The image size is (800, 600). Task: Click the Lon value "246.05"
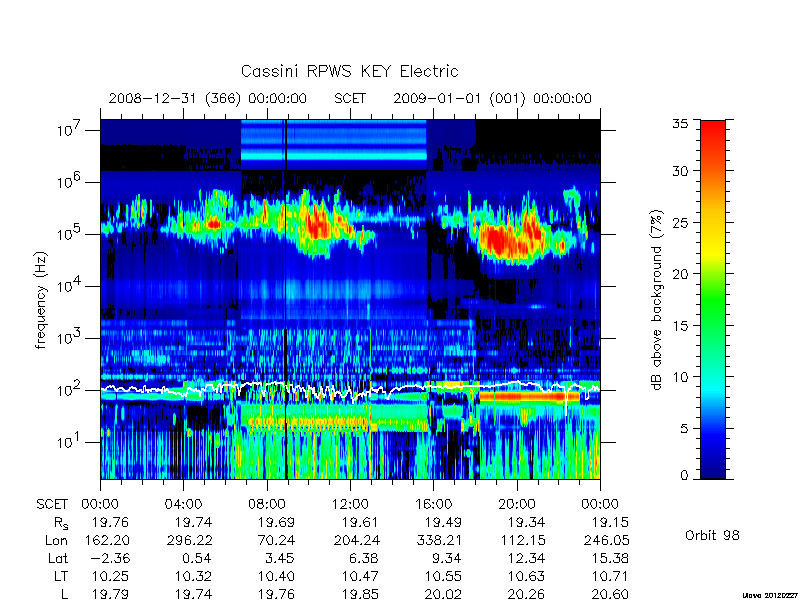pyautogui.click(x=607, y=540)
